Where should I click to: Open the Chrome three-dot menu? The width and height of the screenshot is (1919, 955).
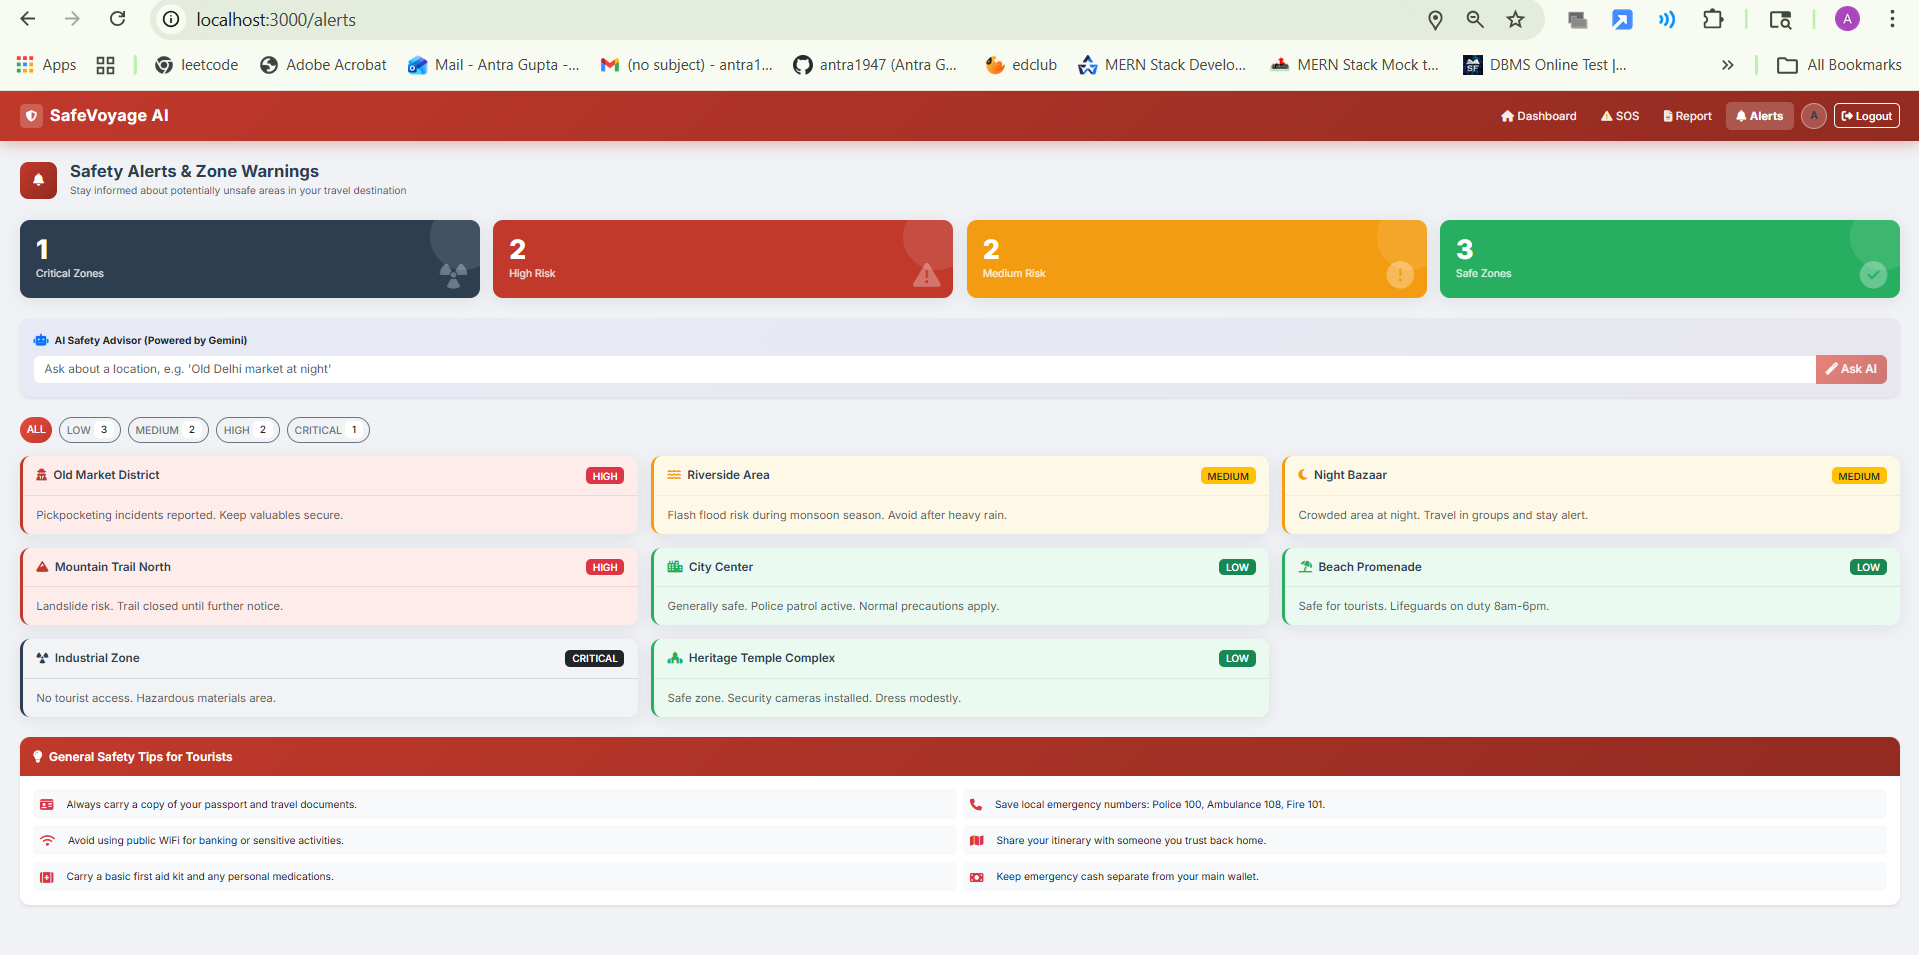point(1892,19)
